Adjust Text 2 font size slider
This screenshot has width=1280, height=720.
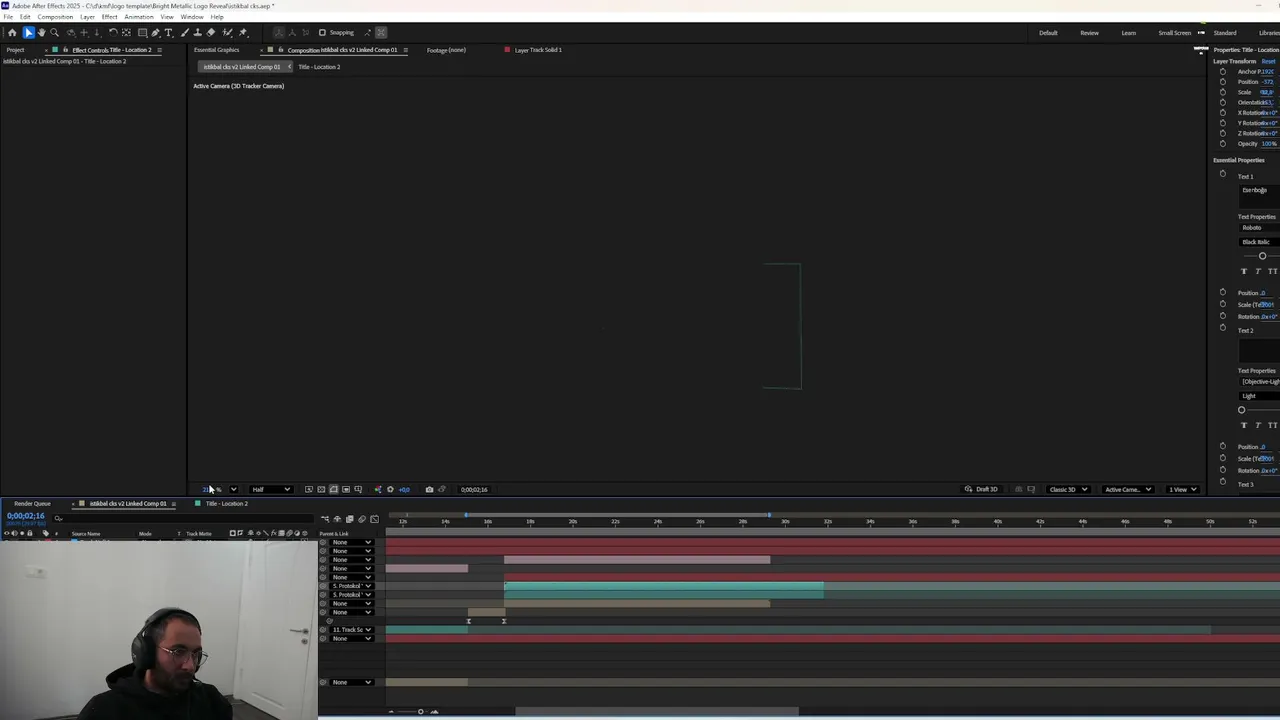point(1242,410)
